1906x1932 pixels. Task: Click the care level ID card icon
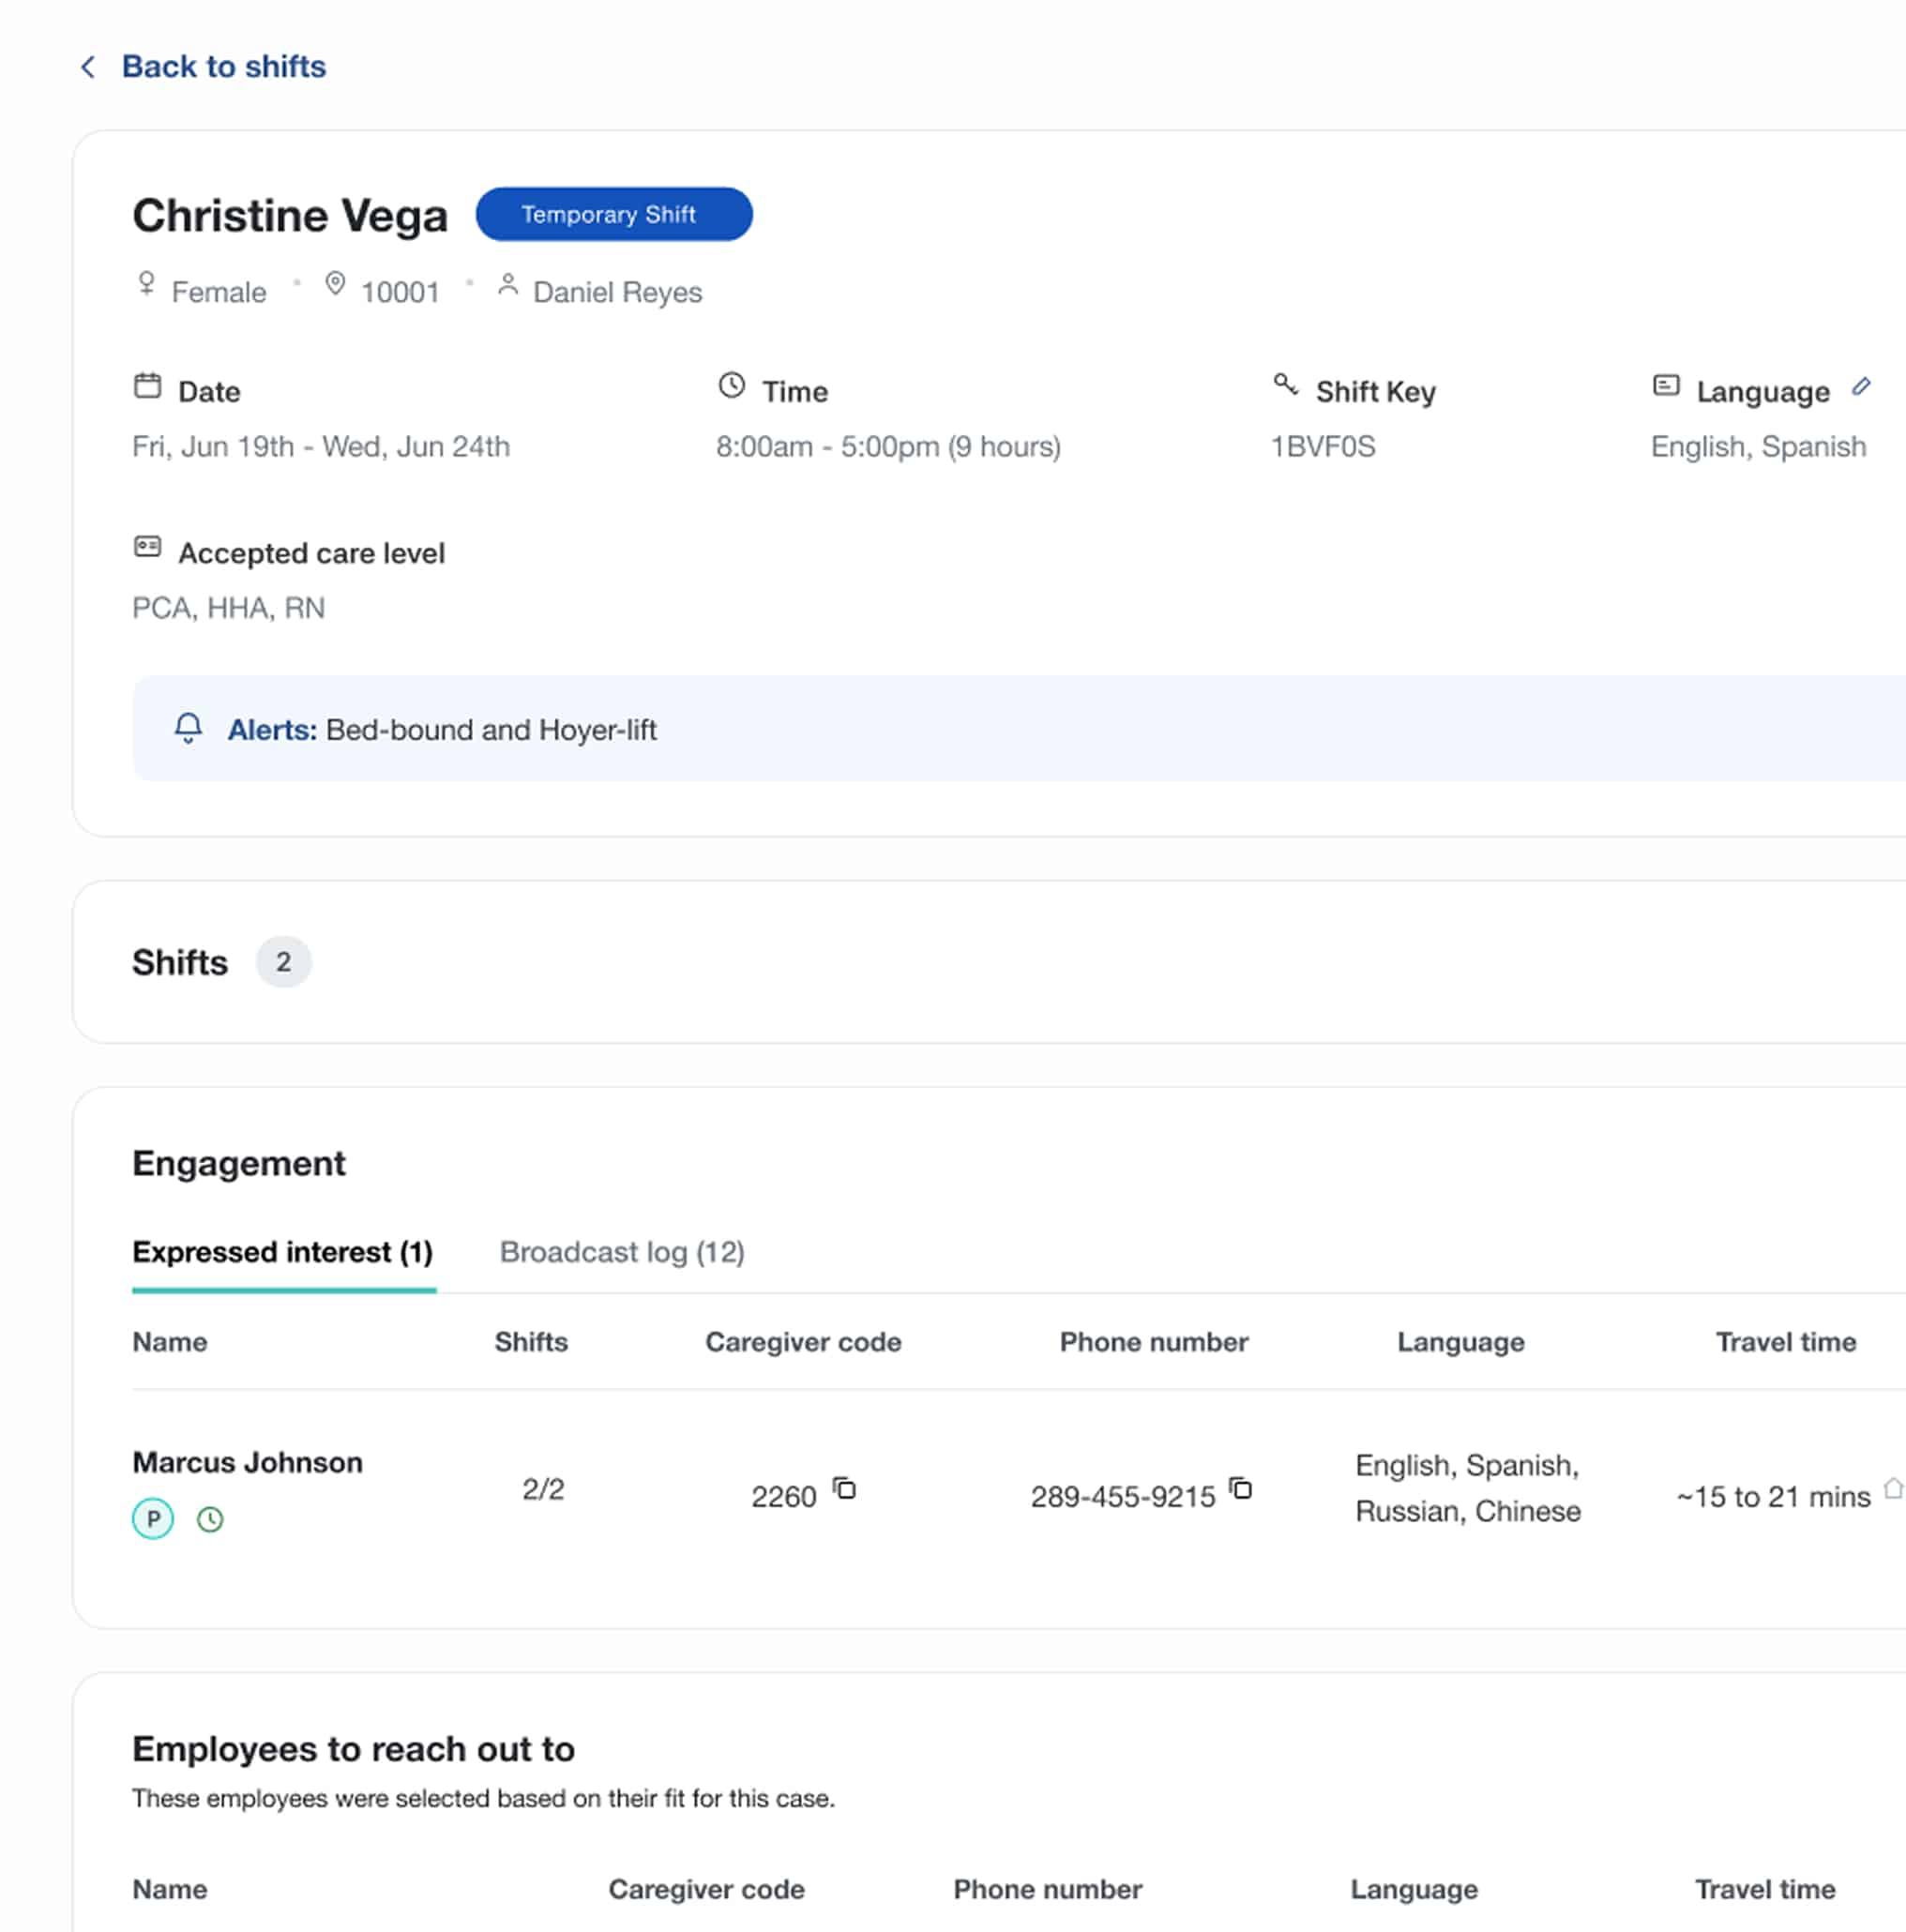tap(147, 547)
